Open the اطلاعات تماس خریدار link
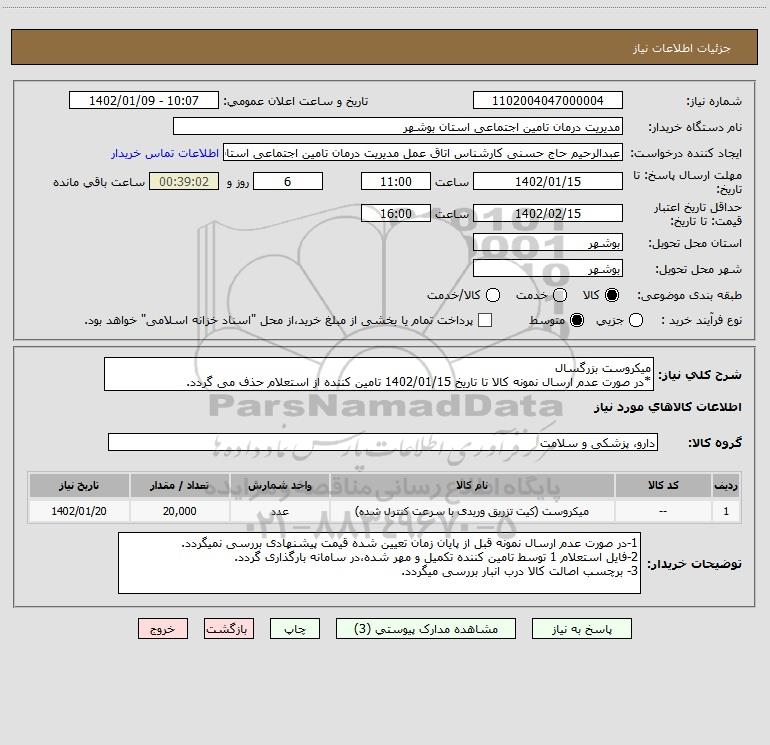This screenshot has height=745, width=770. coord(165,153)
